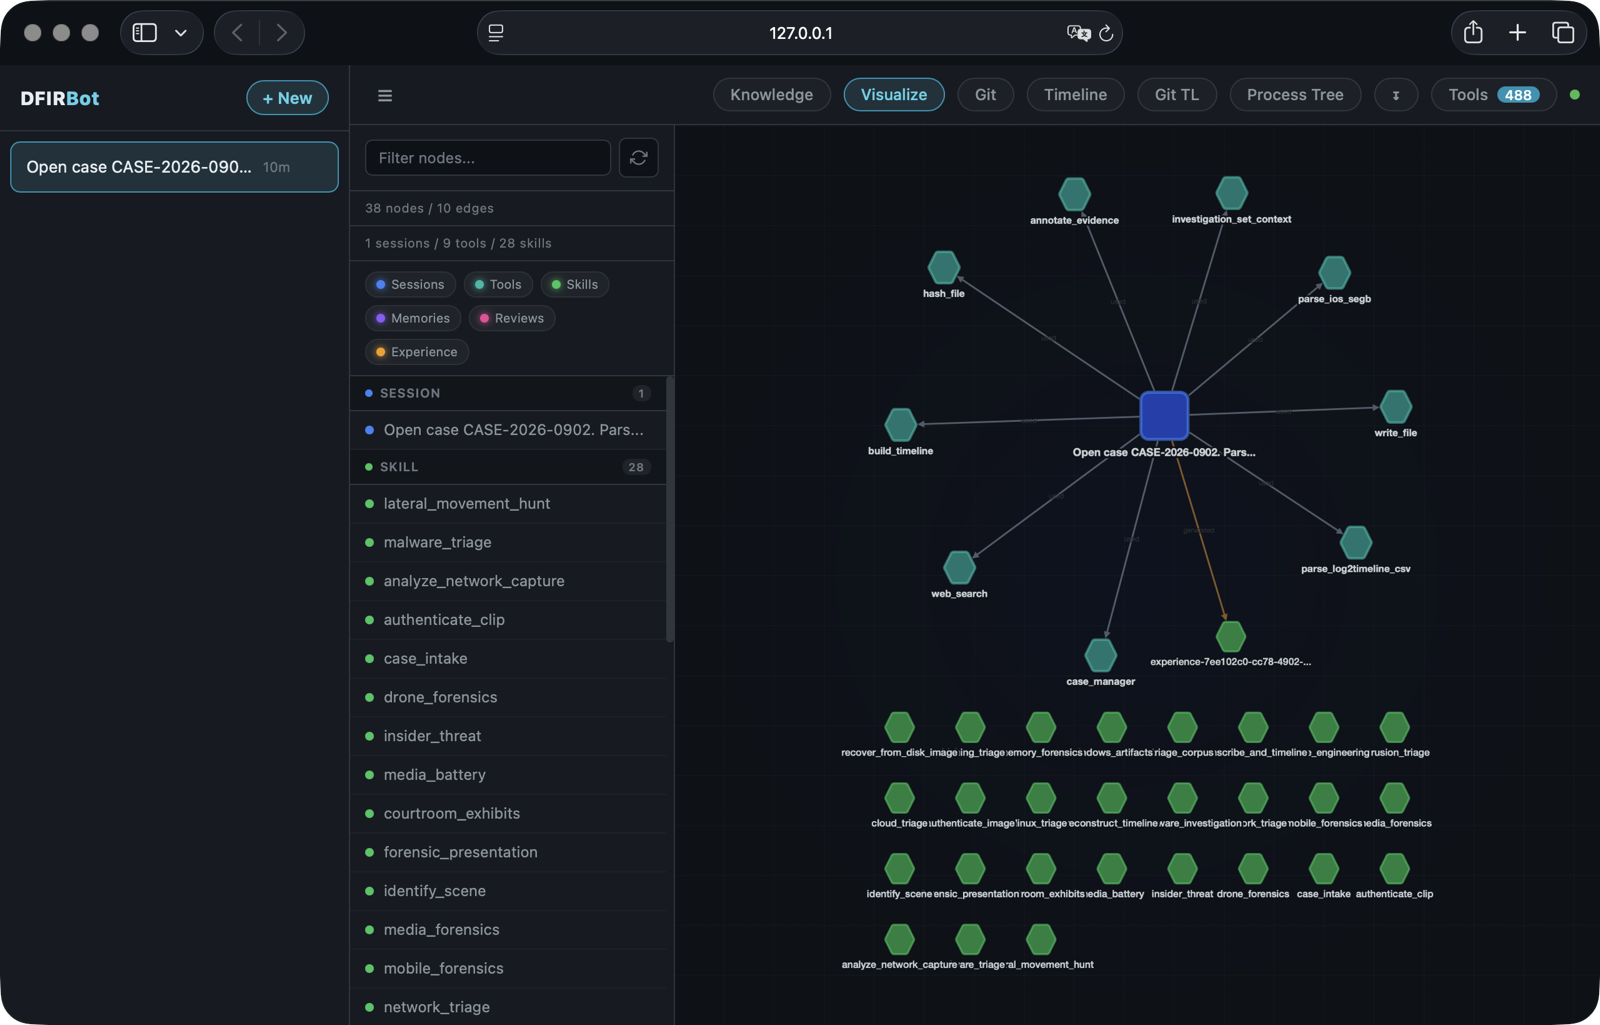Image resolution: width=1600 pixels, height=1025 pixels.
Task: Click the experience-7ee102c0 node
Action: pos(1230,636)
